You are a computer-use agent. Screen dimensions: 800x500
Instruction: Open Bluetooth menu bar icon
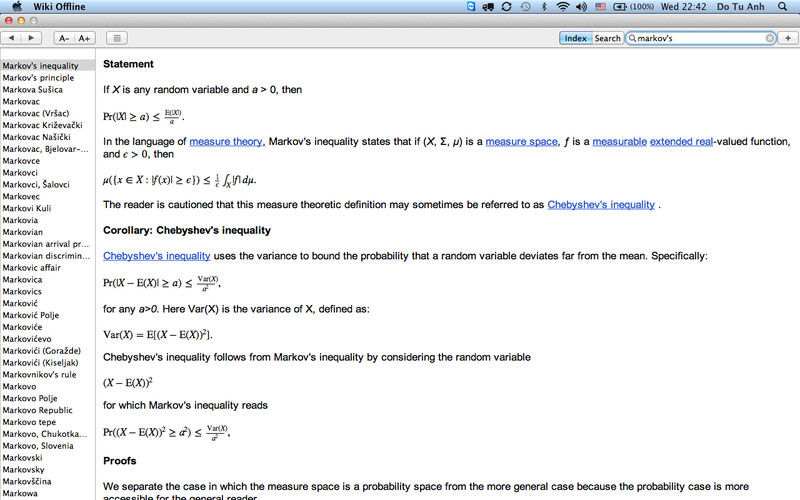544,7
